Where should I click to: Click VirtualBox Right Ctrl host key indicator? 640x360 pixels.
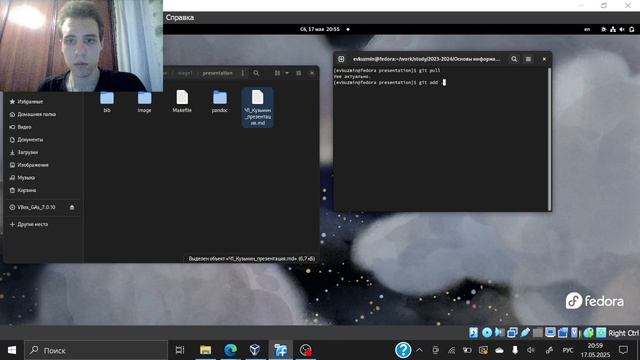[623, 333]
